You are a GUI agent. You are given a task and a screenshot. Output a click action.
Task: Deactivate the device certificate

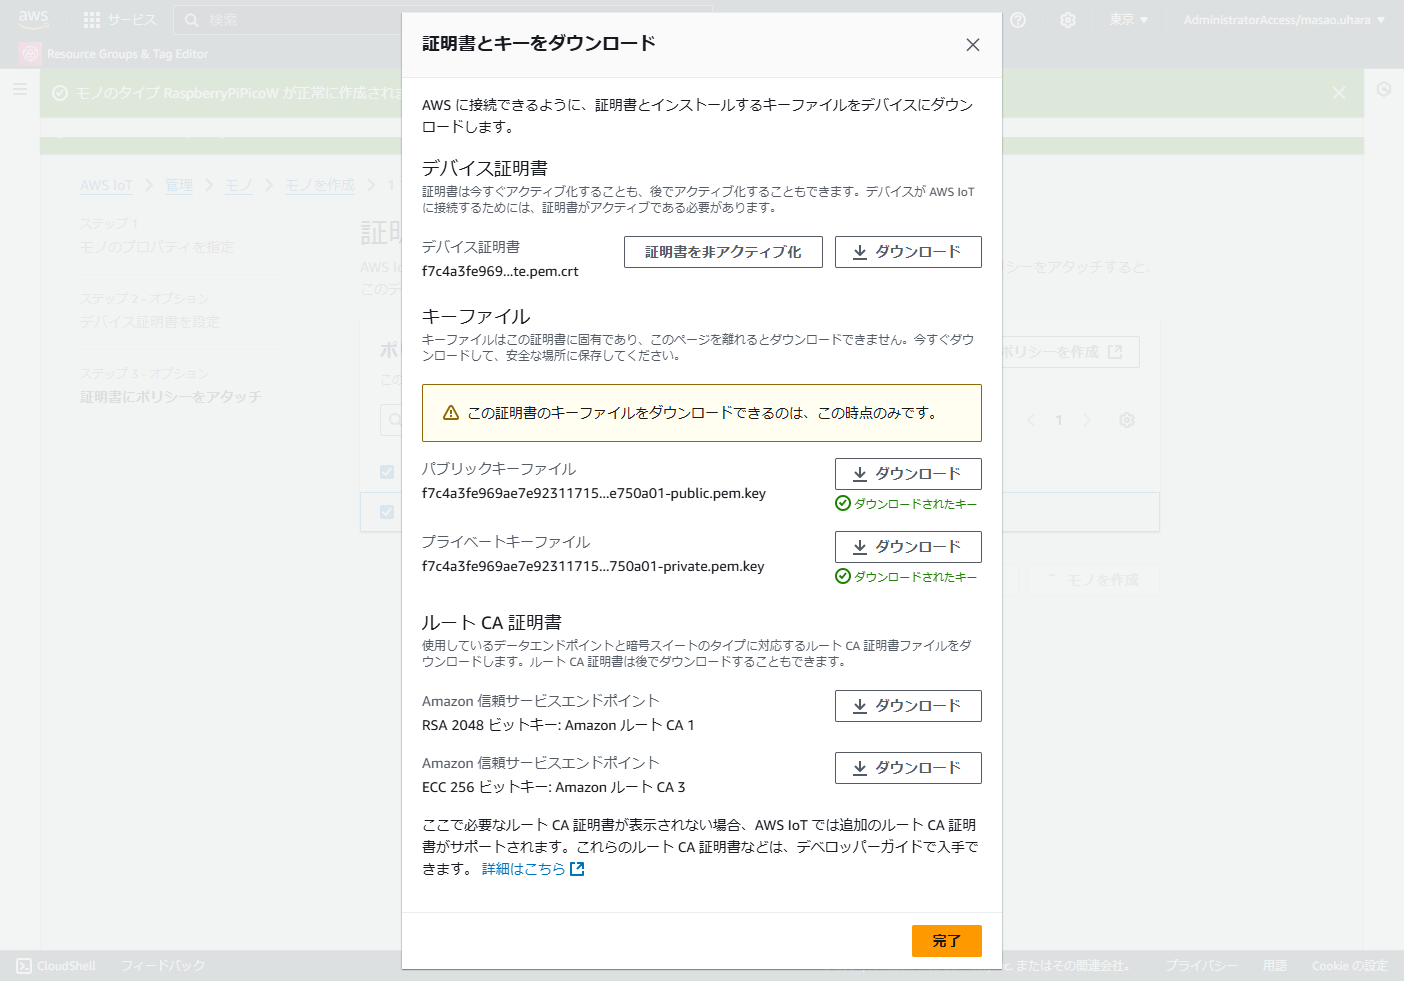[x=723, y=252]
